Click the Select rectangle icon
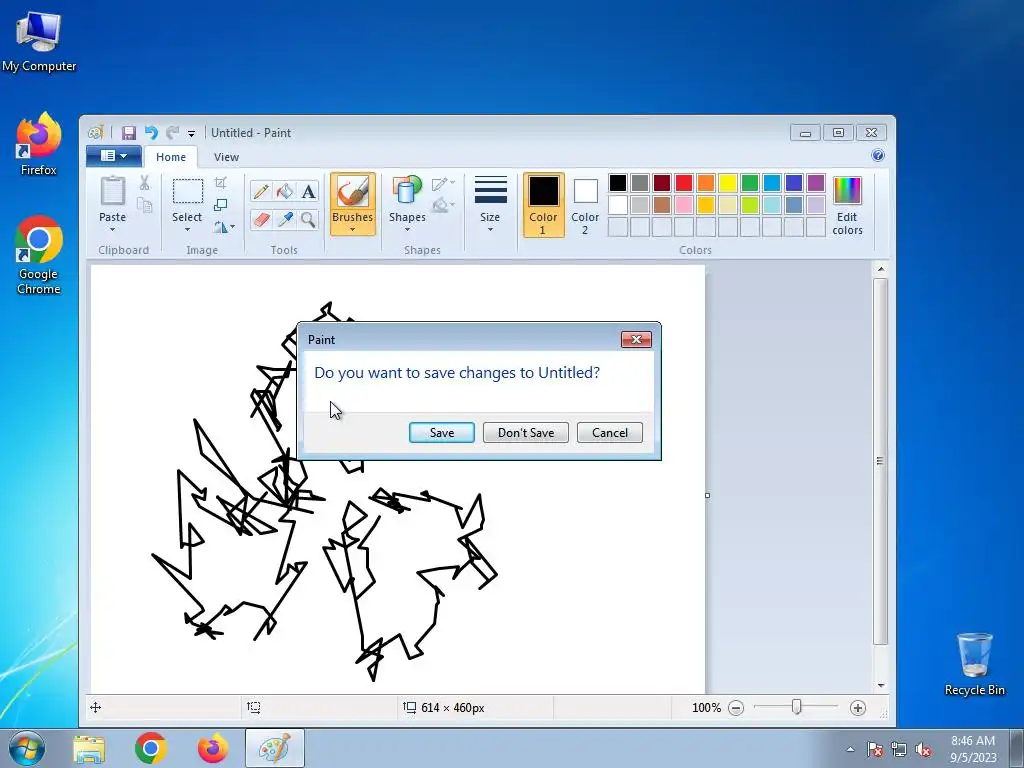 coord(187,191)
